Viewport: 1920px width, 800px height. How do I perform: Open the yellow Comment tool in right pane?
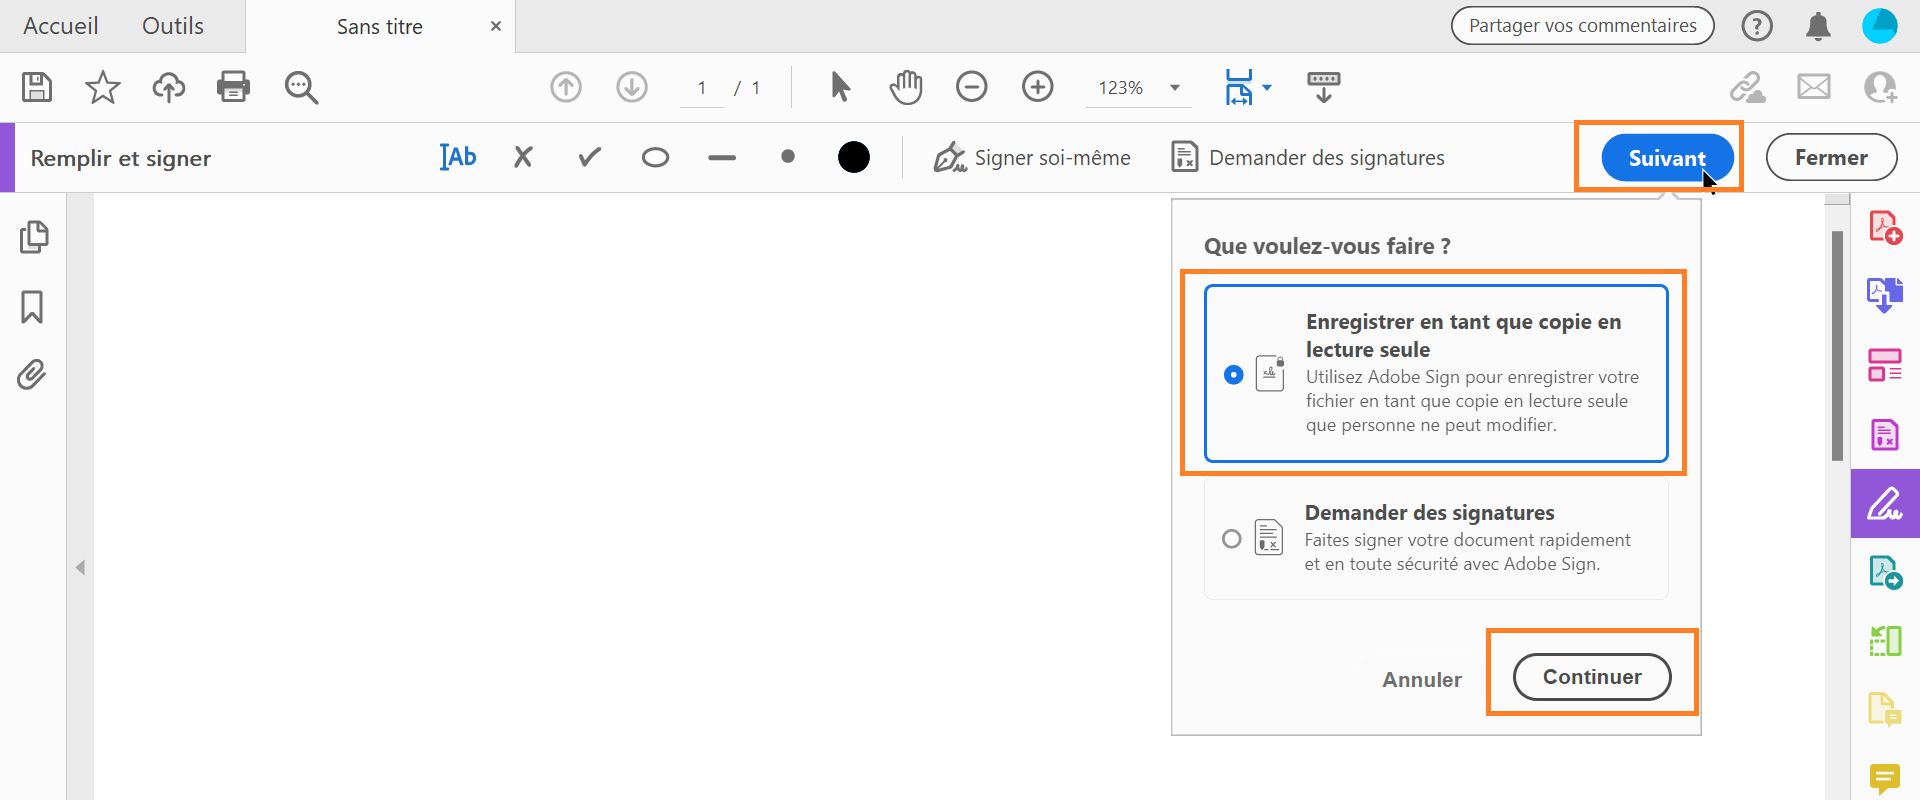pos(1886,779)
